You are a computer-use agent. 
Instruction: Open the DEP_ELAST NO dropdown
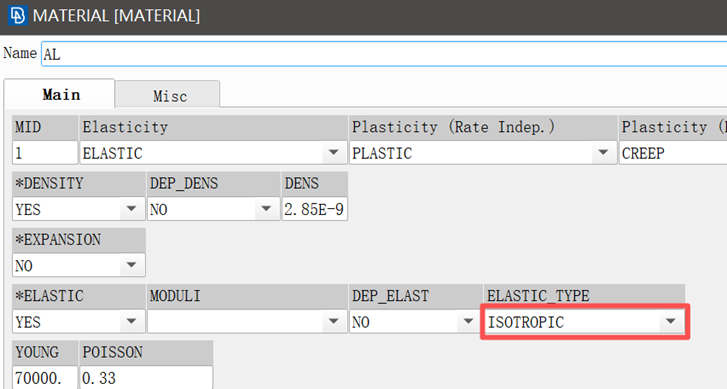pos(415,322)
